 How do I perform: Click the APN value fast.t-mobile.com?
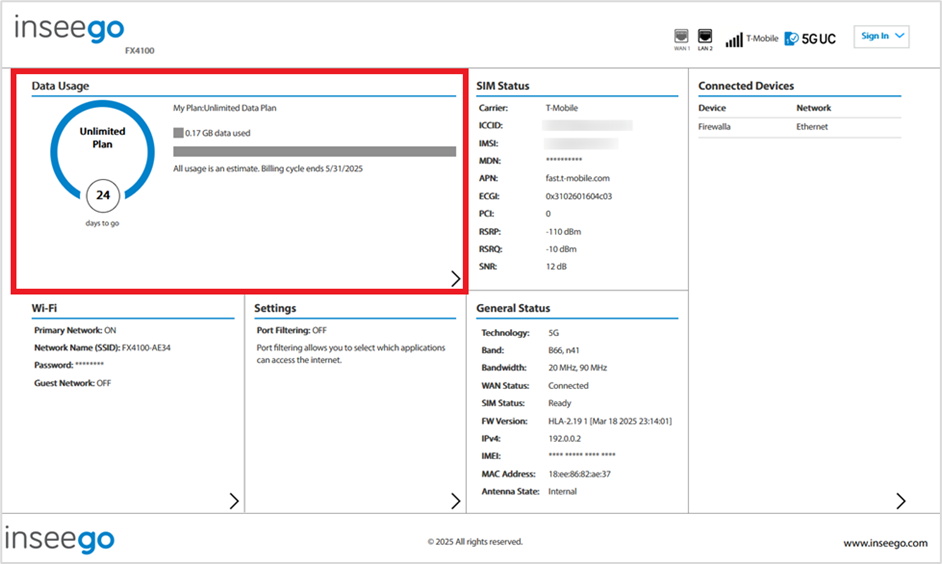pyautogui.click(x=577, y=178)
